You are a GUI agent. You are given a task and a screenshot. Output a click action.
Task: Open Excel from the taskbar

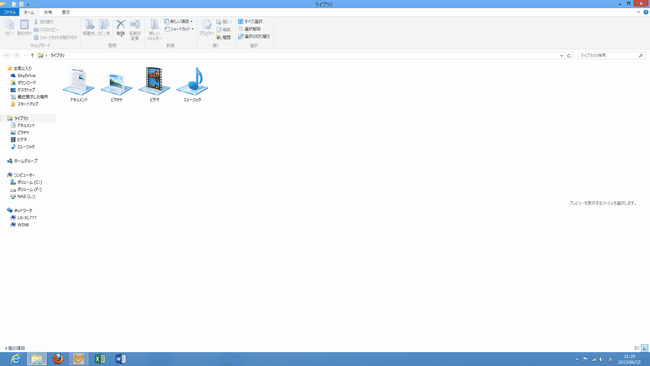click(x=99, y=359)
